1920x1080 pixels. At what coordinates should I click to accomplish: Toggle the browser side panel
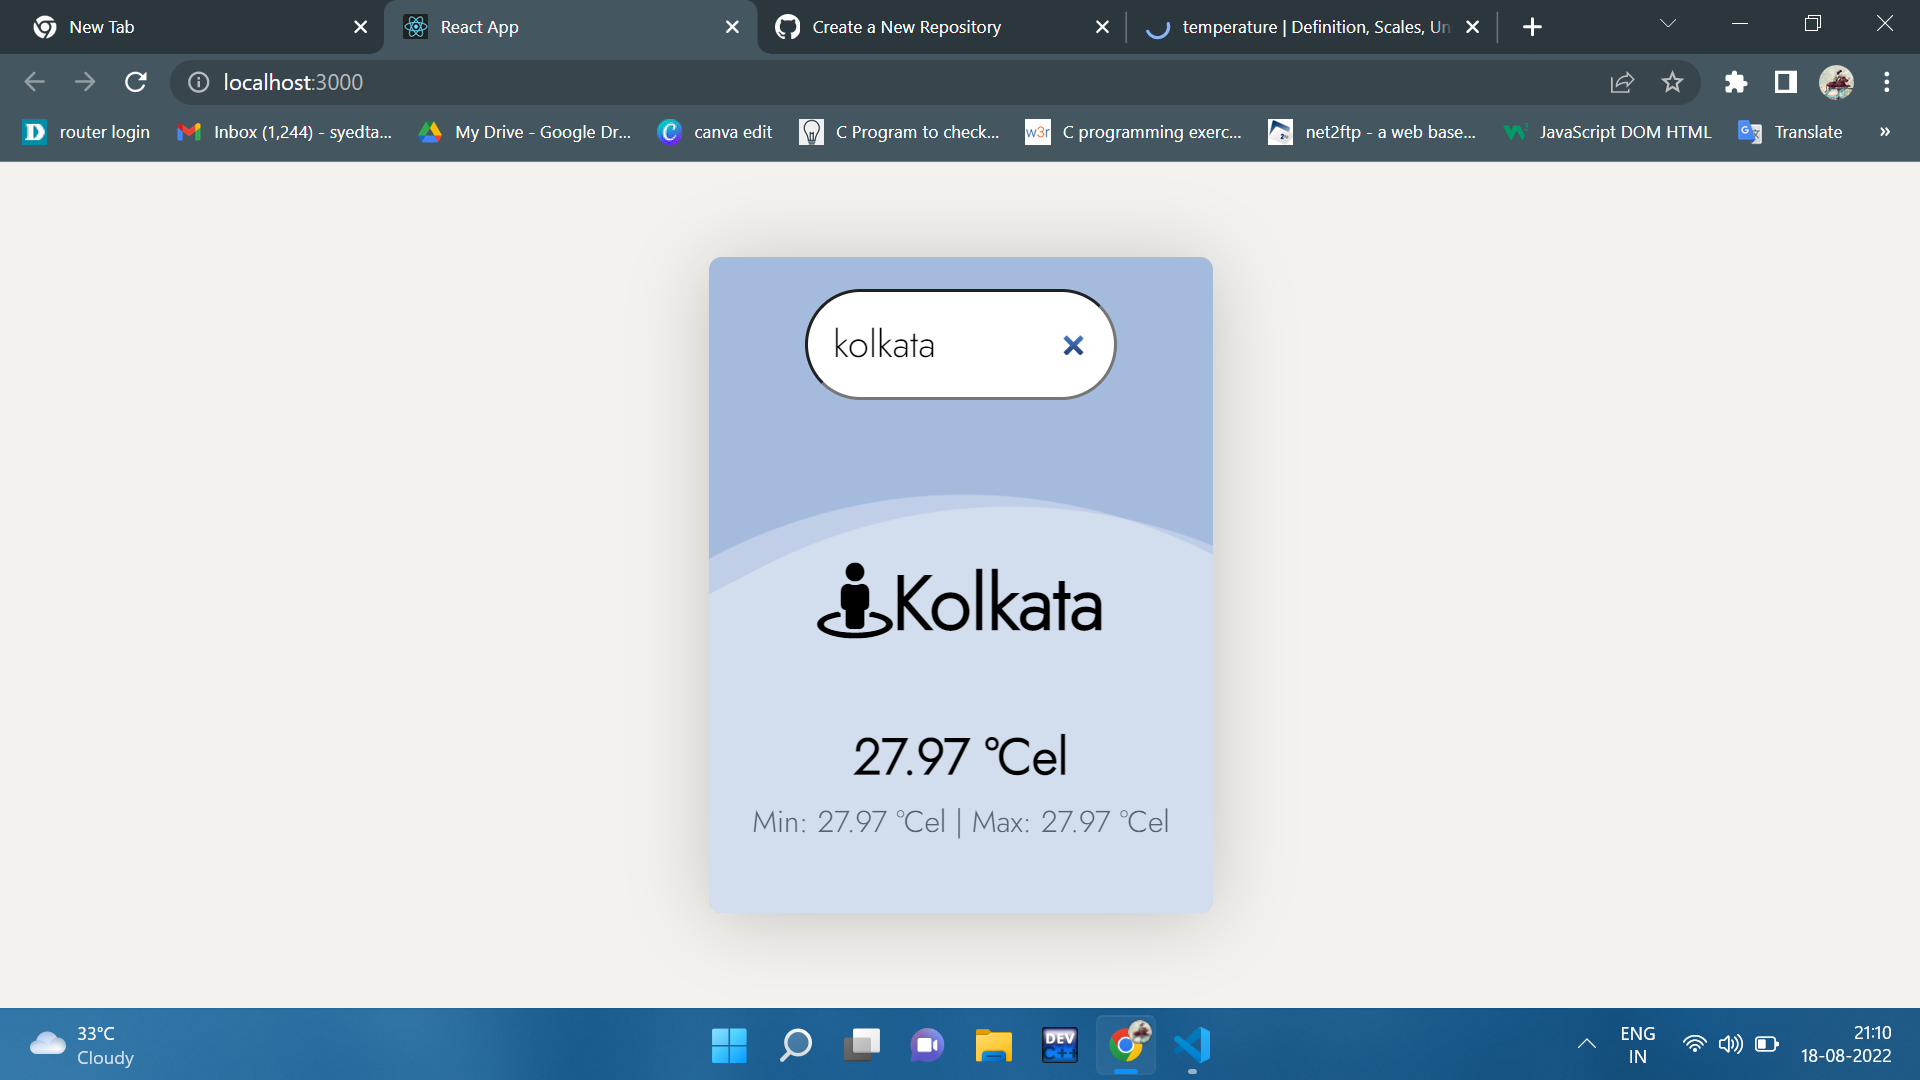pyautogui.click(x=1786, y=82)
